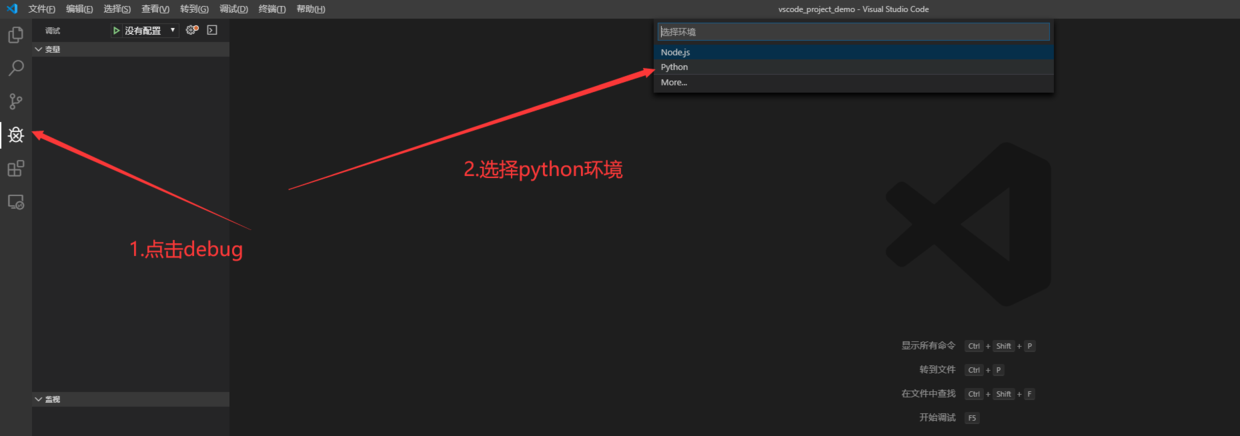
Task: Open the Search magnifier in activity bar
Action: 15,68
